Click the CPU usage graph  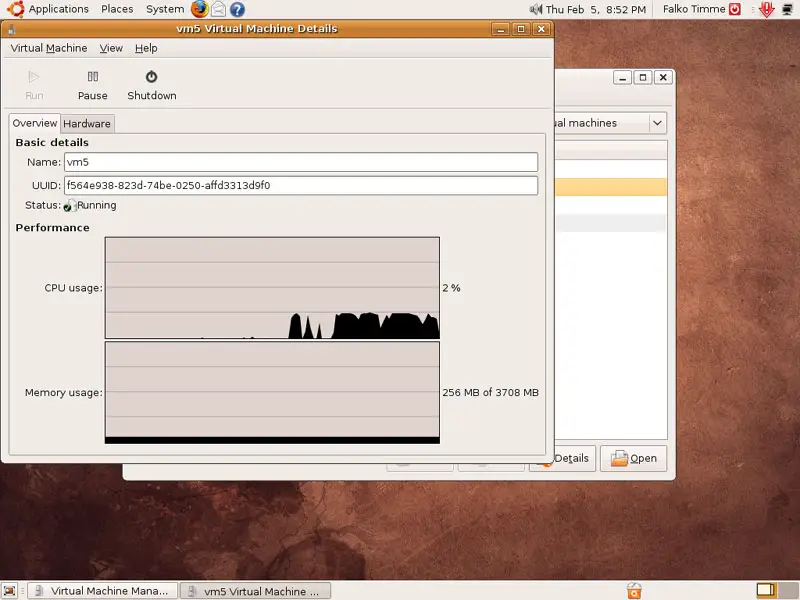(x=272, y=288)
